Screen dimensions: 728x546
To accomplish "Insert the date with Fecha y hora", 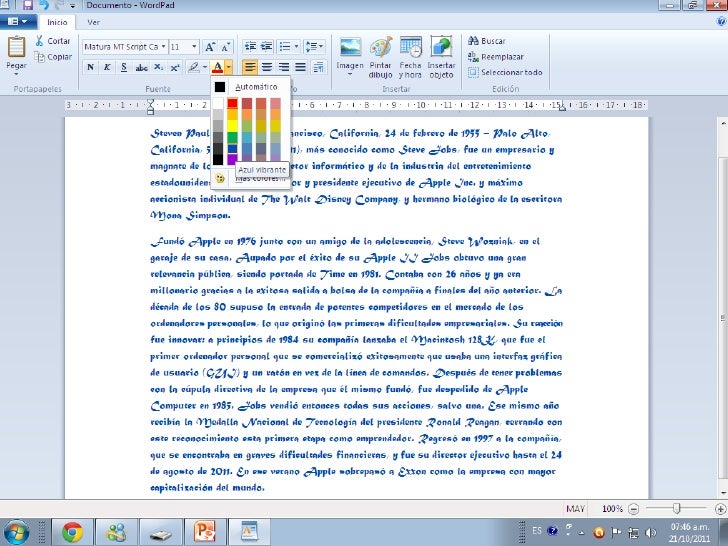I will tap(410, 57).
